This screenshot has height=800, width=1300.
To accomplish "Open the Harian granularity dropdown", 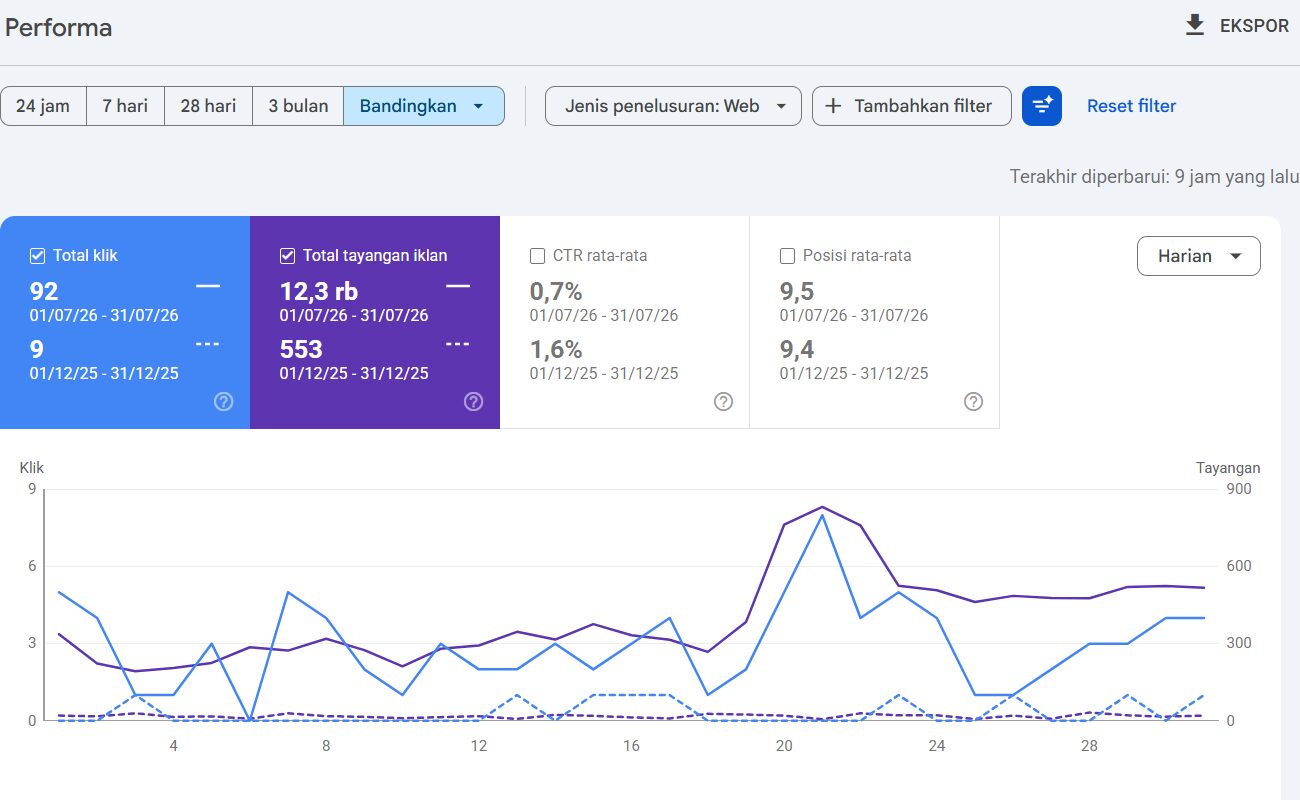I will [x=1199, y=256].
